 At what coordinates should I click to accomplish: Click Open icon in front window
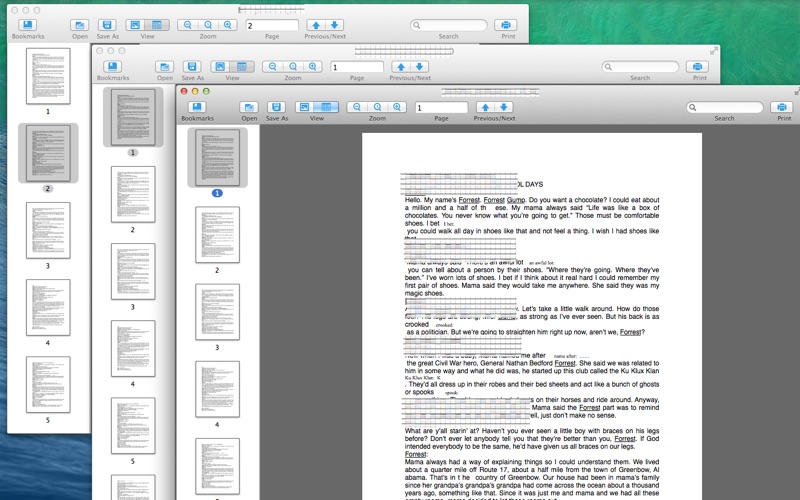point(249,107)
